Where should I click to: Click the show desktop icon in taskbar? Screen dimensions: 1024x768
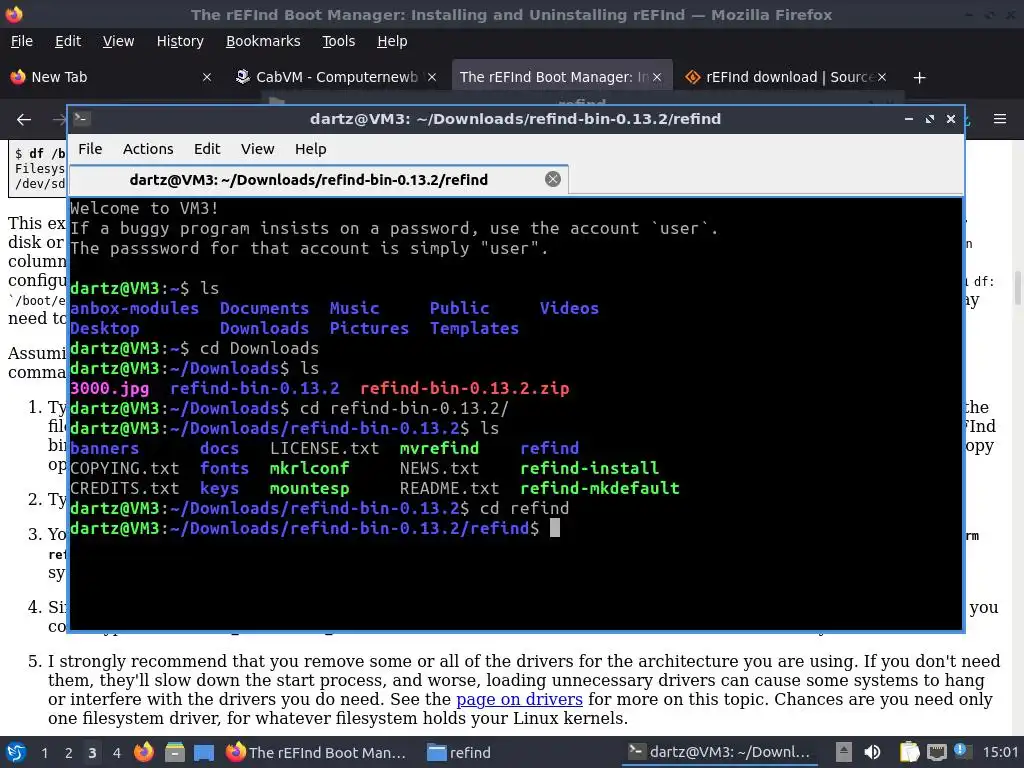pos(204,752)
